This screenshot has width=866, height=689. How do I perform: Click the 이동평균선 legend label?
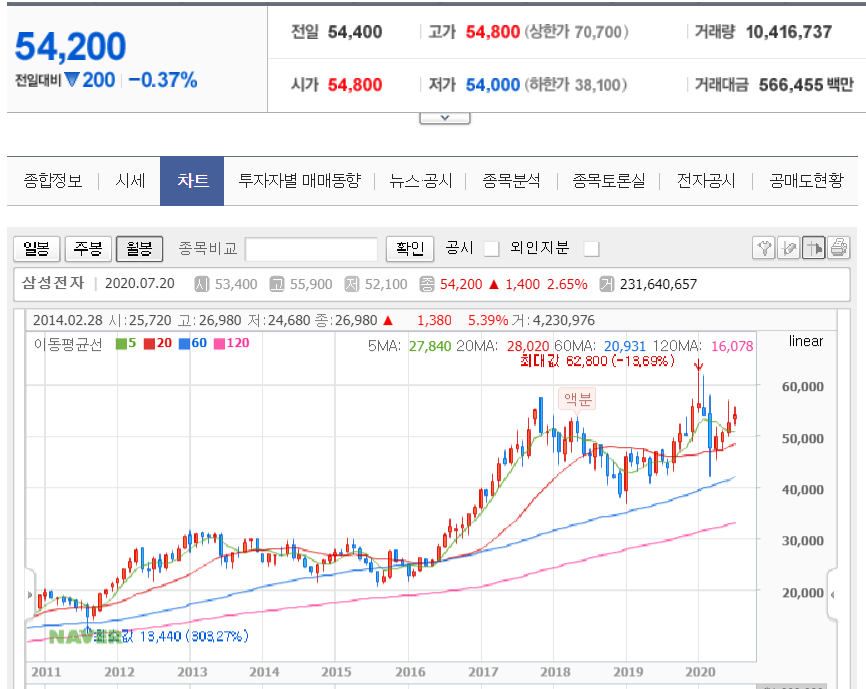point(68,344)
